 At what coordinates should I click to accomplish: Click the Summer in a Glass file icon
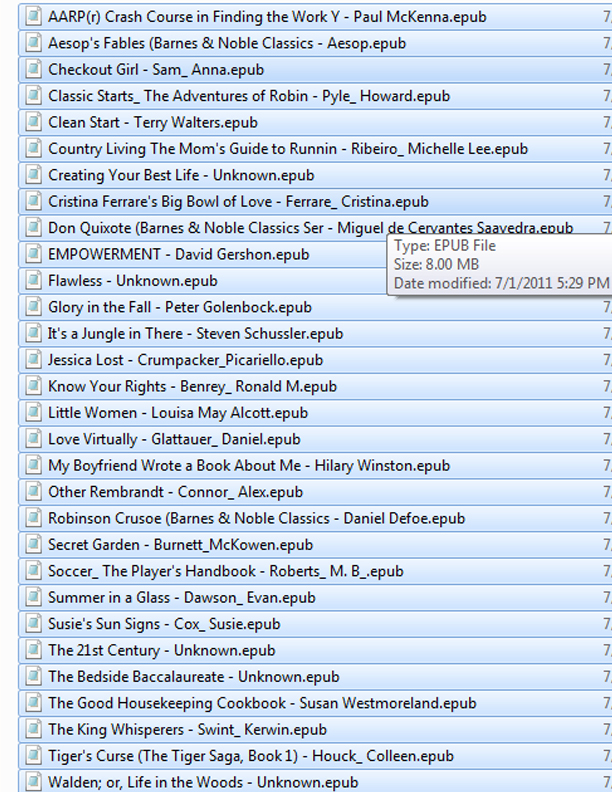pos(33,597)
